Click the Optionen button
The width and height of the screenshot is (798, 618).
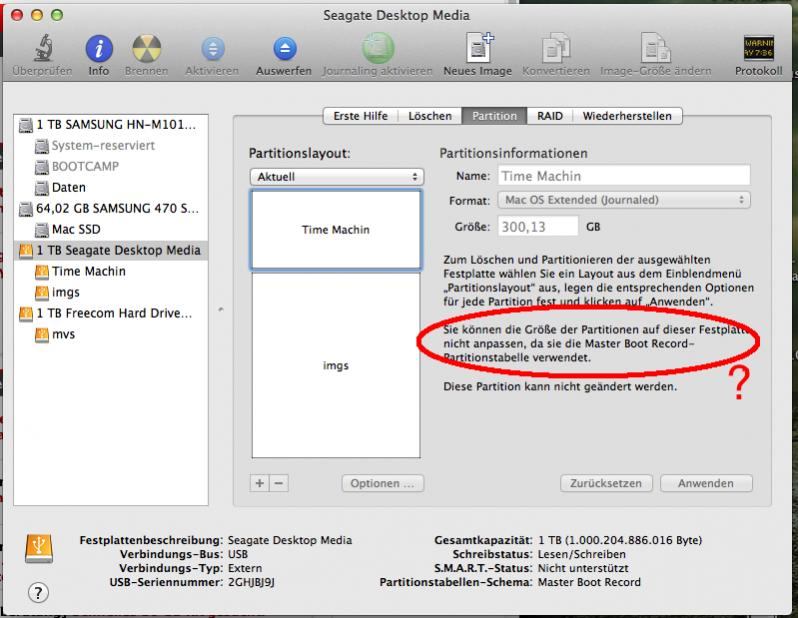pos(383,483)
